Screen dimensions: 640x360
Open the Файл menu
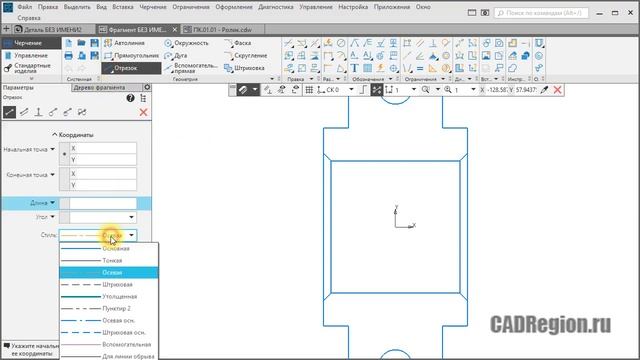pos(24,7)
